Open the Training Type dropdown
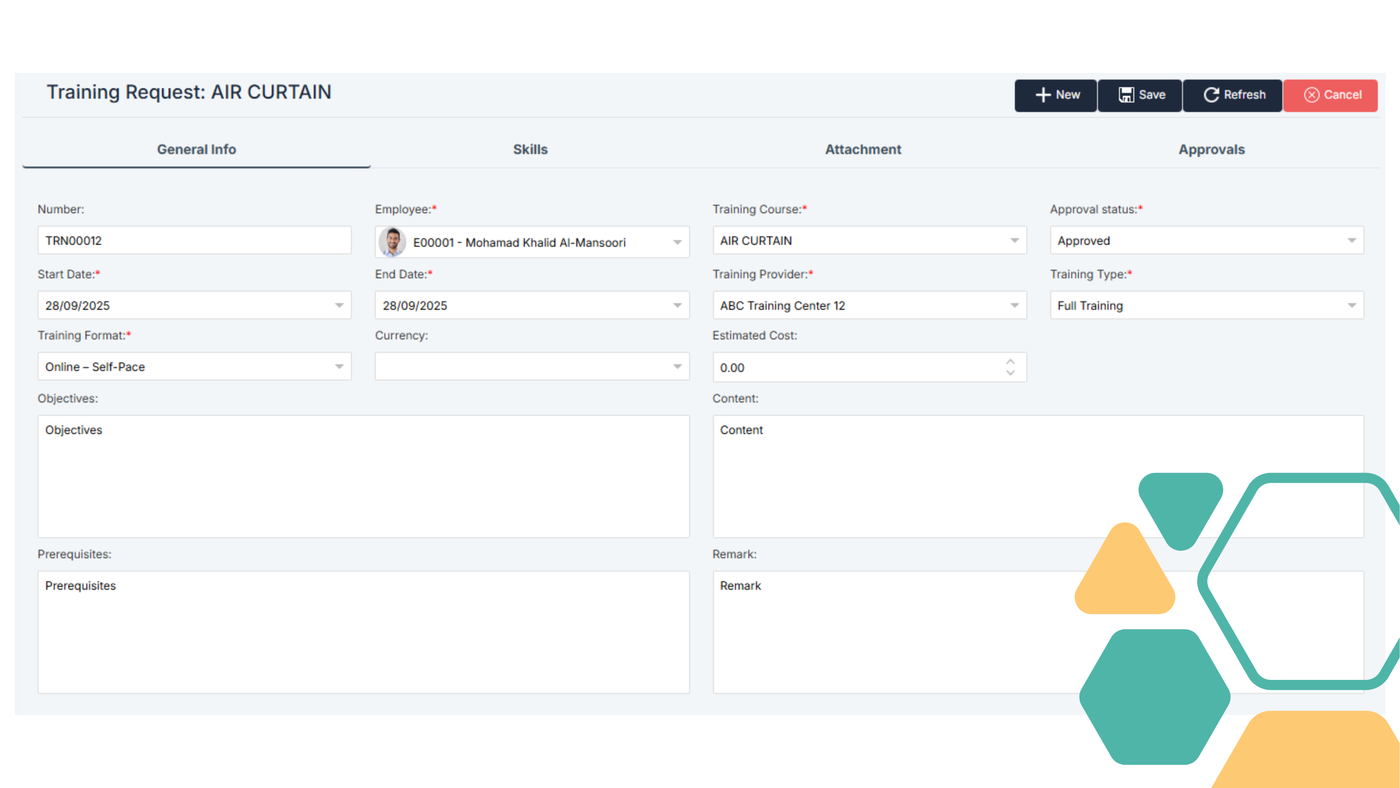This screenshot has width=1400, height=788. click(x=1352, y=306)
